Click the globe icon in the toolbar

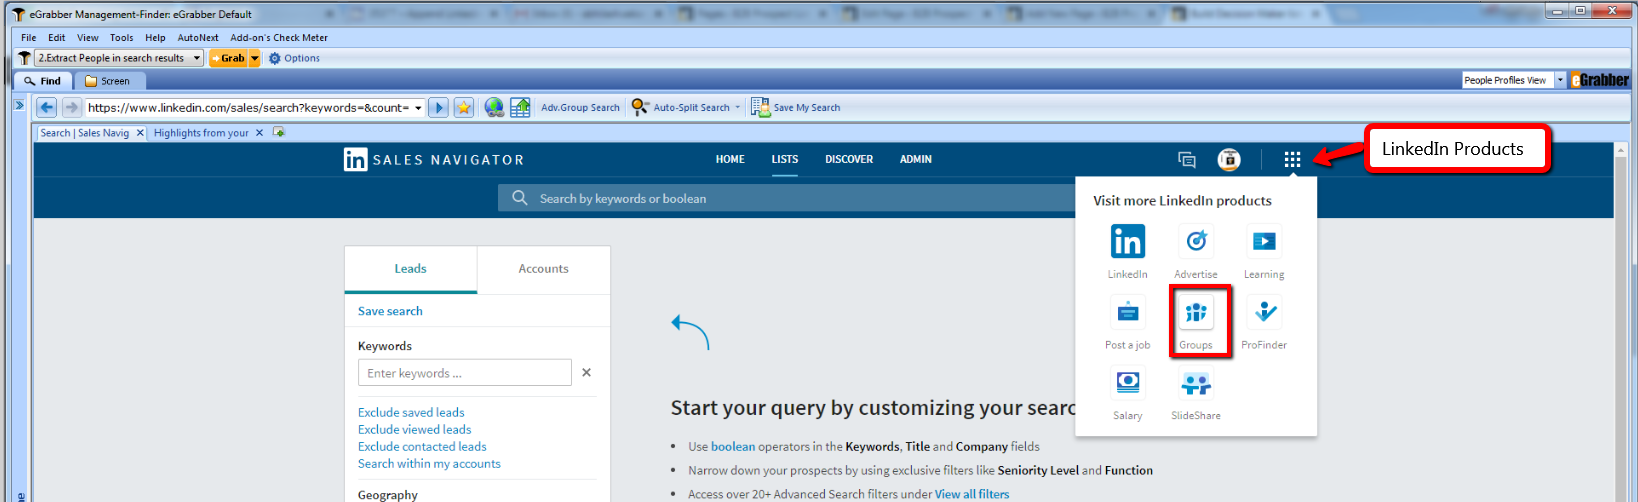click(494, 107)
